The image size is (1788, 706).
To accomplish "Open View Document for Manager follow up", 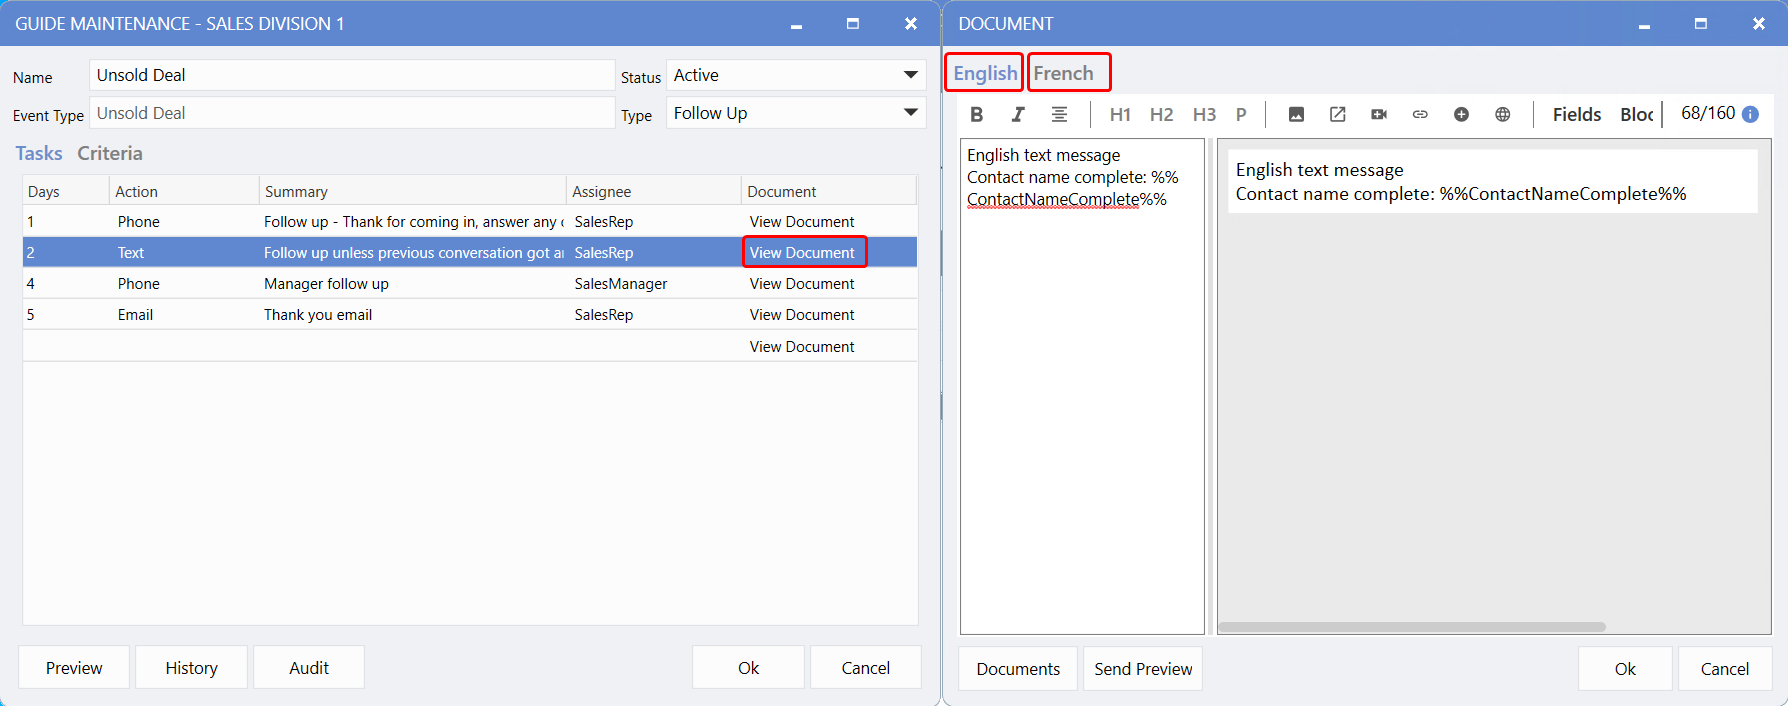I will tap(802, 284).
